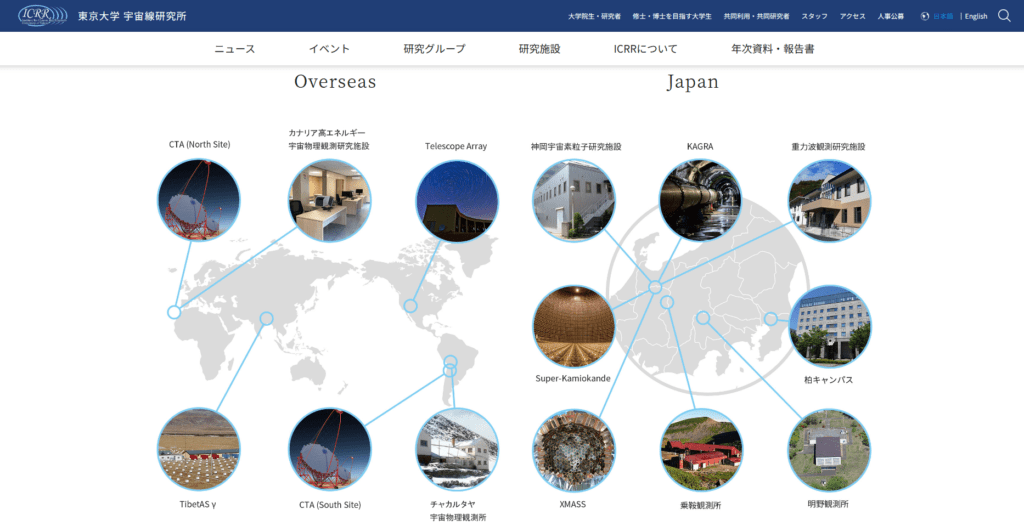
Task: Click the ICRR logo in the header
Action: [x=35, y=16]
